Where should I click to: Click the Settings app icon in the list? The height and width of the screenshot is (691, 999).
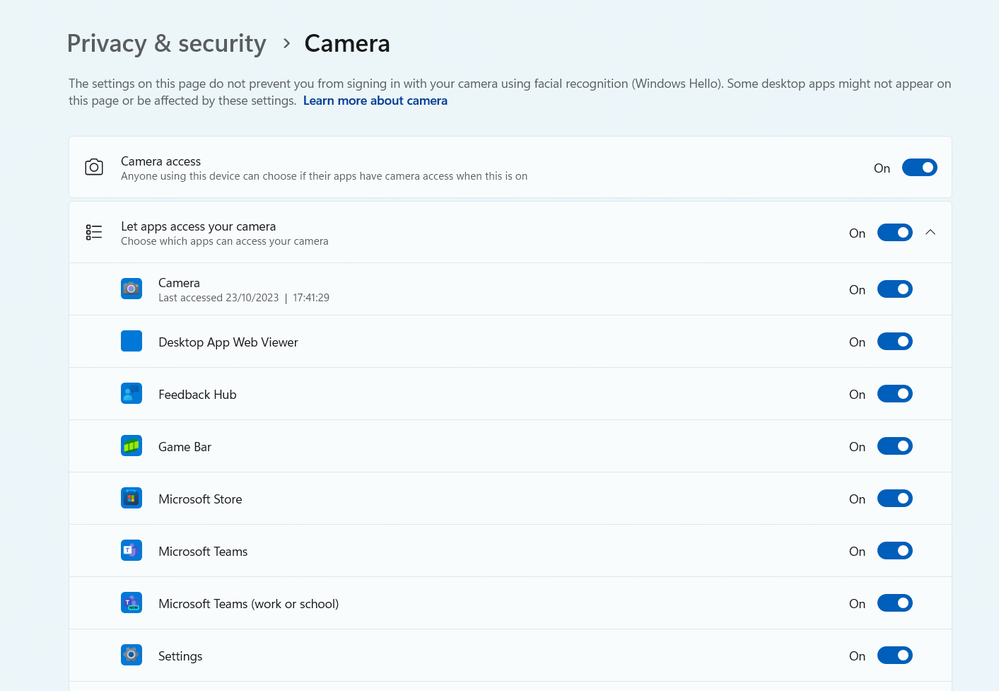(x=131, y=655)
